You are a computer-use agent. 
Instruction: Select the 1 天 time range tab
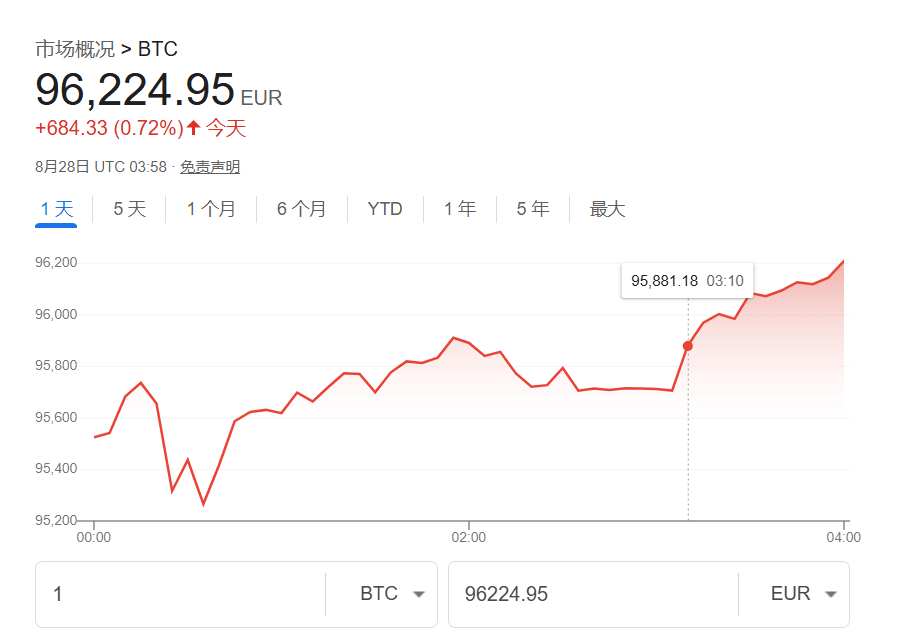coord(57,209)
